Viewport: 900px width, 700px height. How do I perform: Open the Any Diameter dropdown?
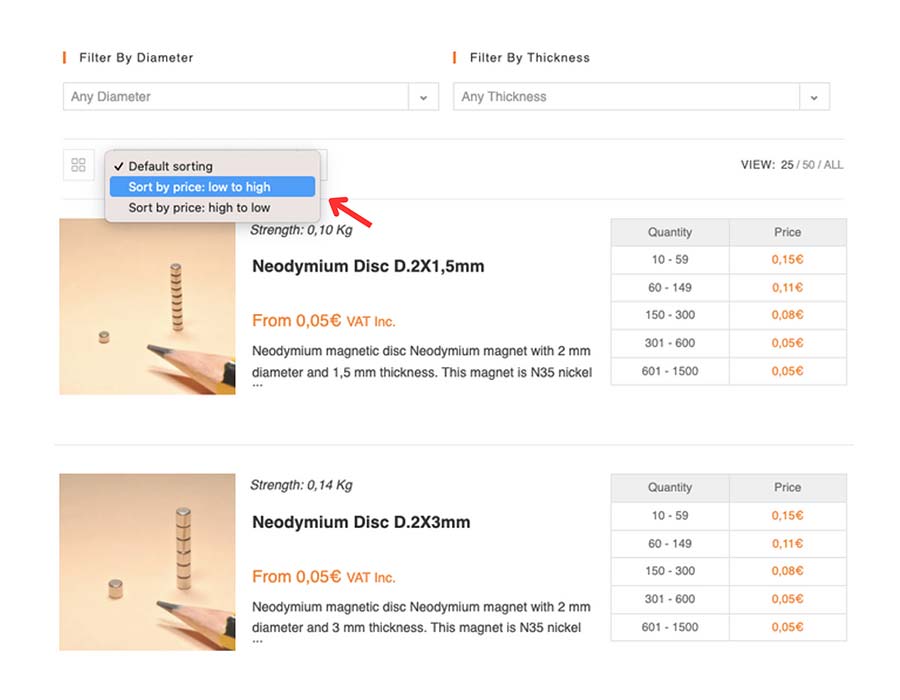pyautogui.click(x=251, y=96)
